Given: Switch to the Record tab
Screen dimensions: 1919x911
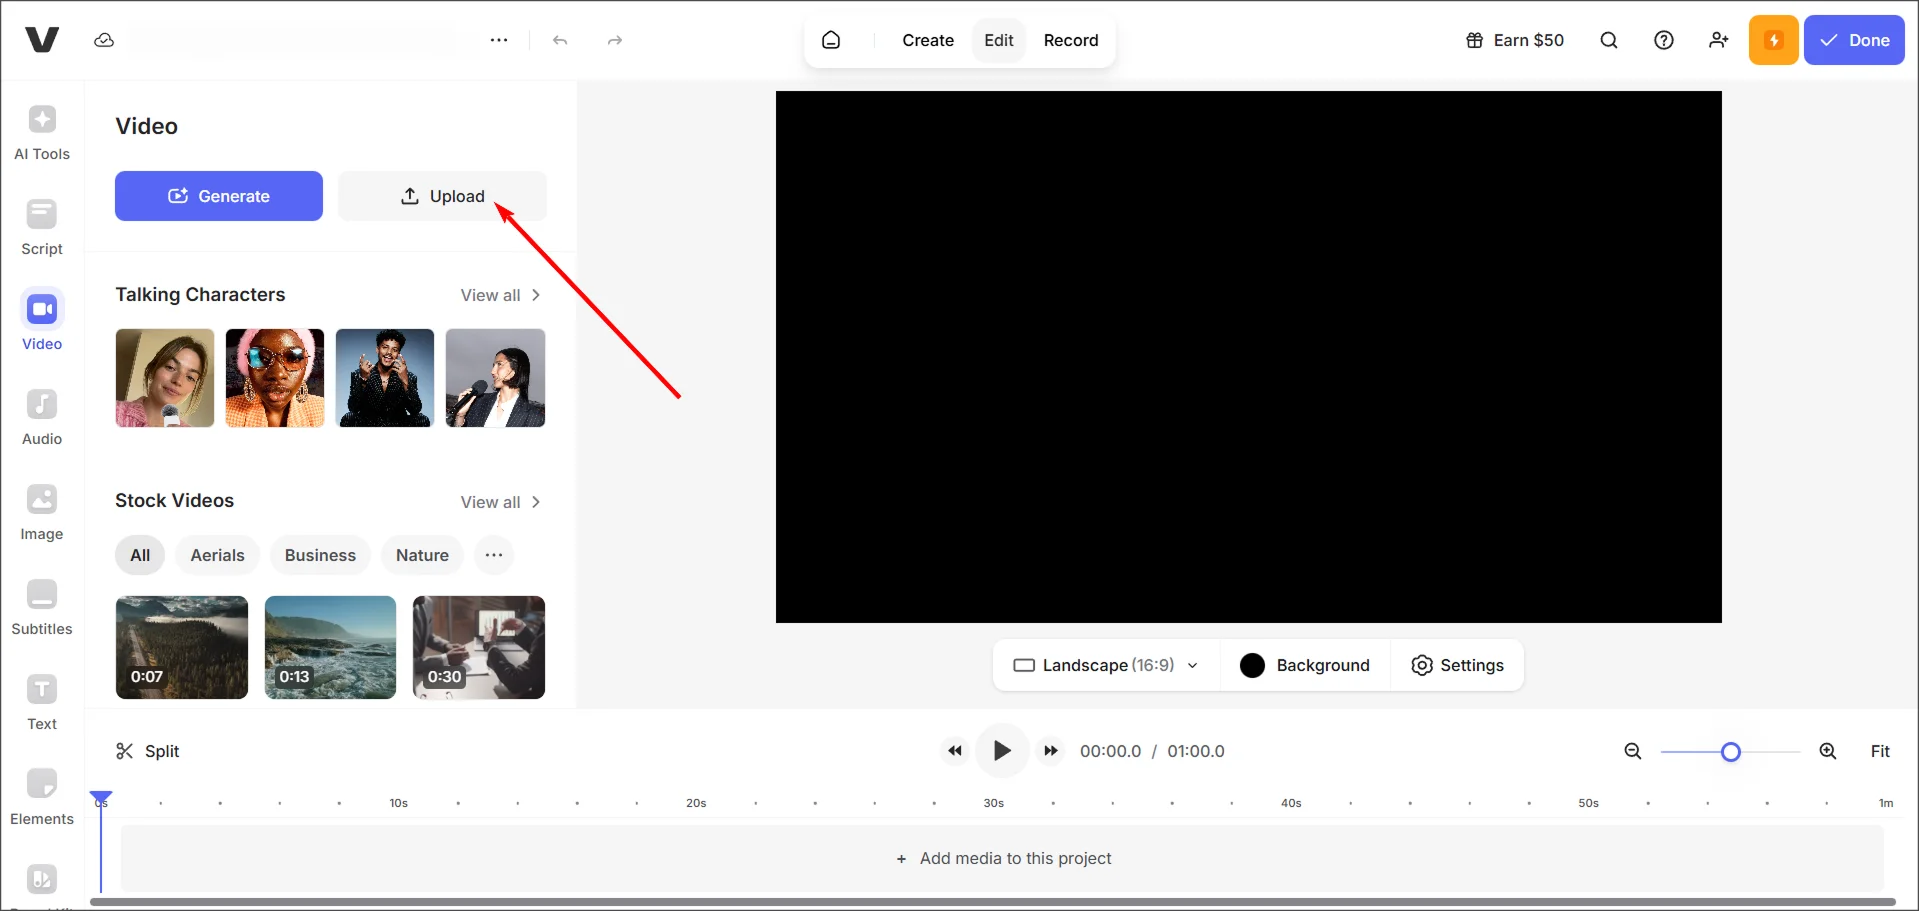Looking at the screenshot, I should pyautogui.click(x=1070, y=40).
